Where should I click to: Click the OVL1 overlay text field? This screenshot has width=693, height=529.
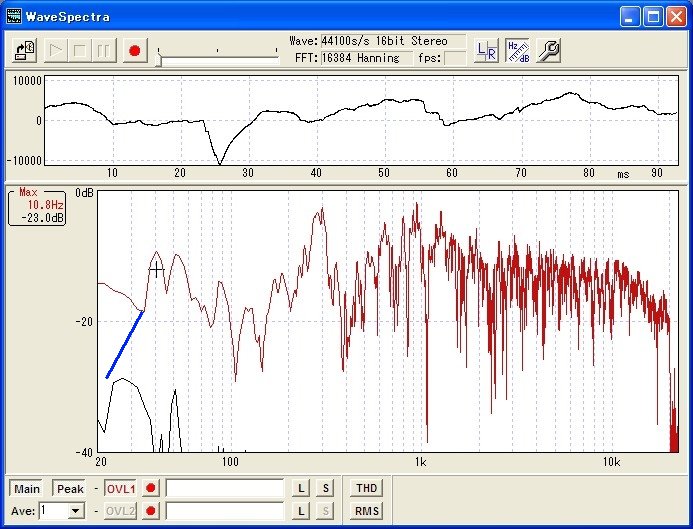pyautogui.click(x=224, y=488)
